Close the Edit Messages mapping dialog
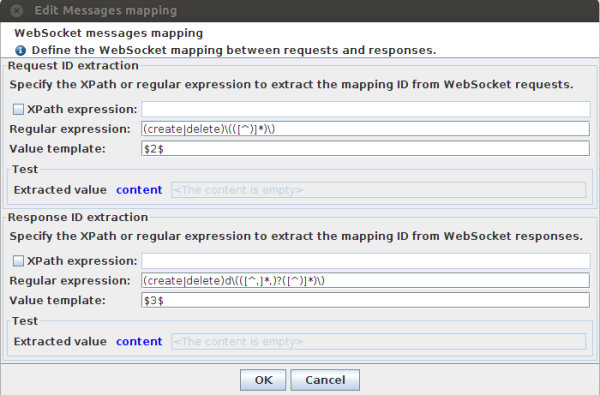The width and height of the screenshot is (600, 395). 16,11
